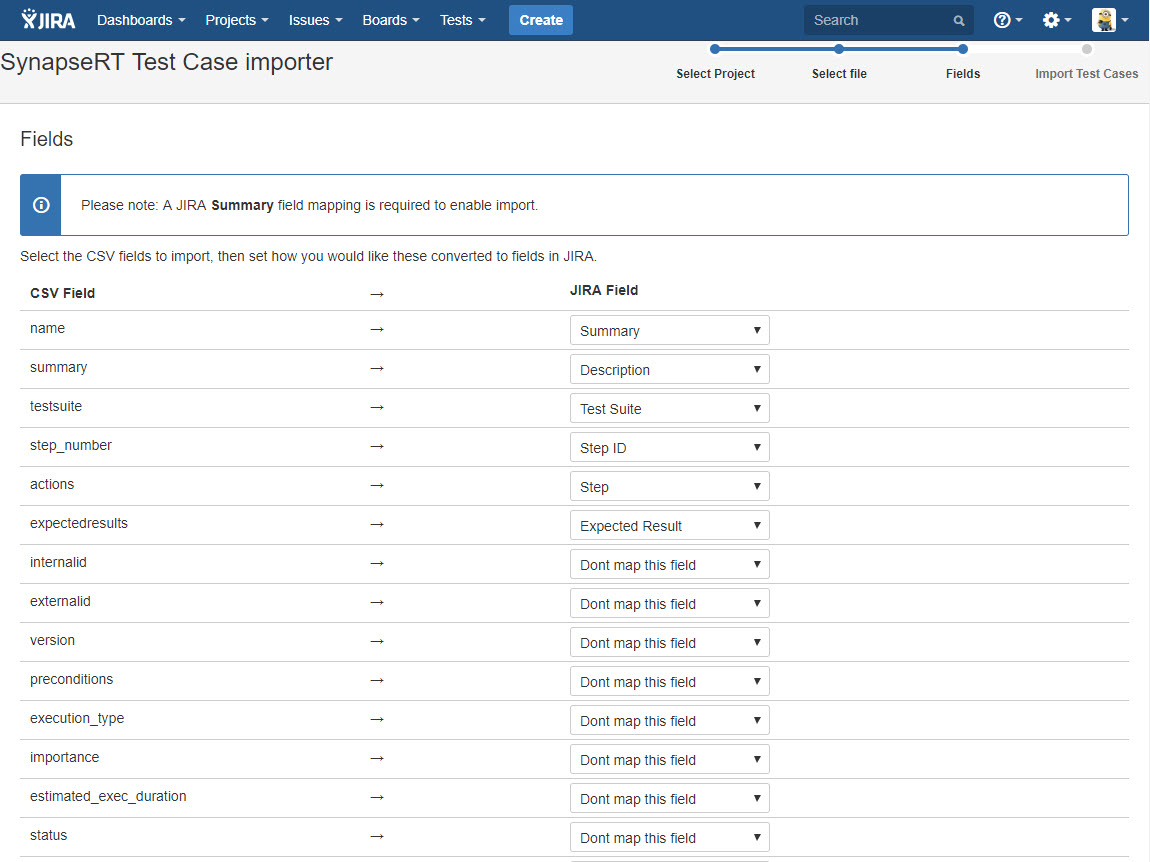1150x862 pixels.
Task: Open the JIRA field dropdown for name
Action: pyautogui.click(x=669, y=331)
